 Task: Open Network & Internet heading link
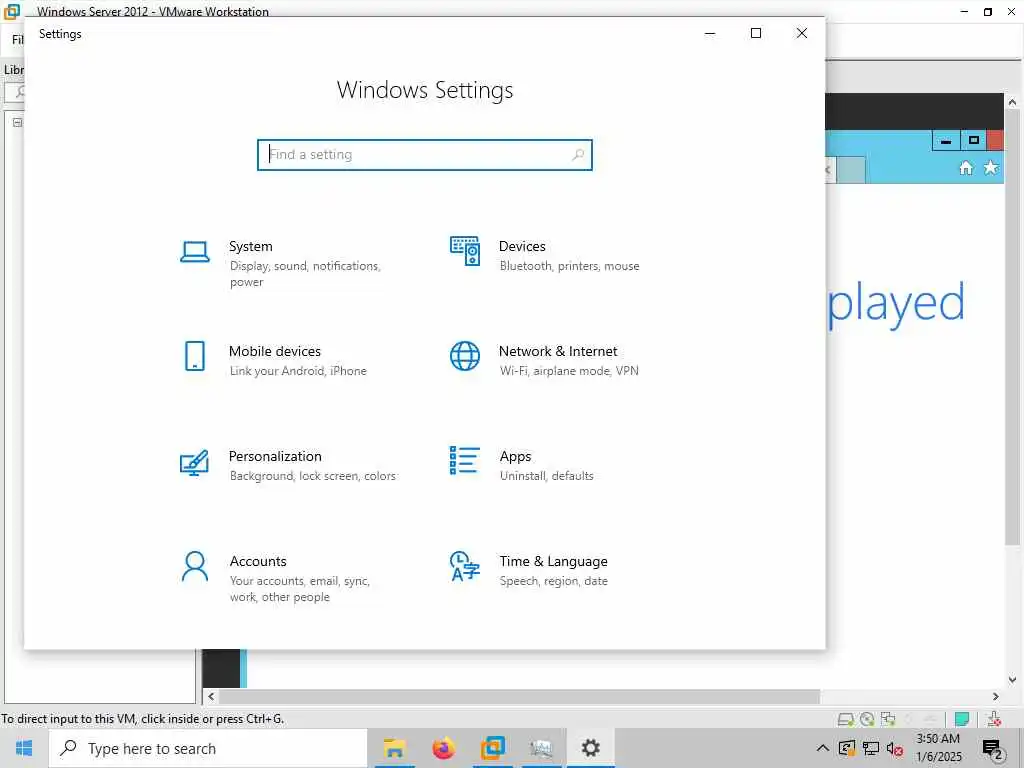(x=558, y=351)
